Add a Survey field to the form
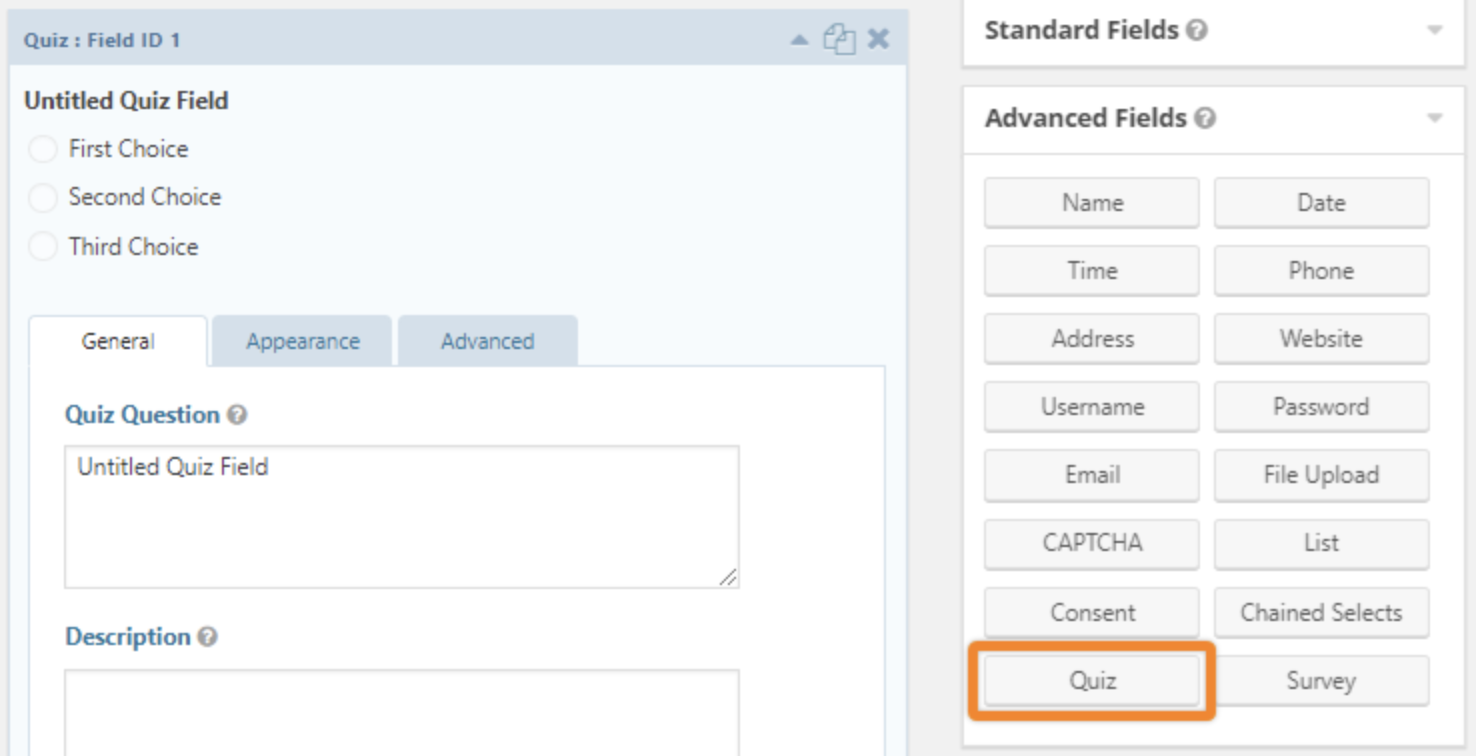This screenshot has height=756, width=1476. point(1321,680)
